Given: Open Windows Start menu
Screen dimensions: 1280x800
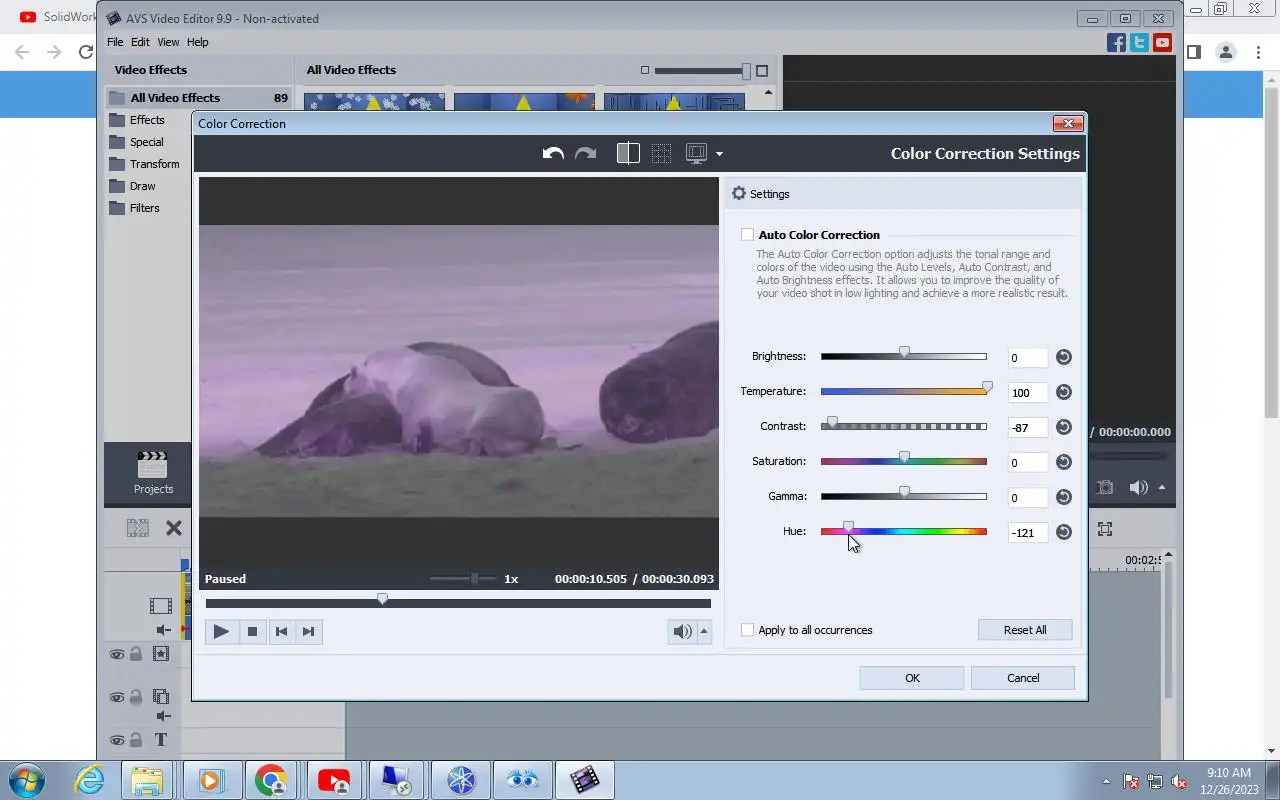Looking at the screenshot, I should (x=27, y=780).
